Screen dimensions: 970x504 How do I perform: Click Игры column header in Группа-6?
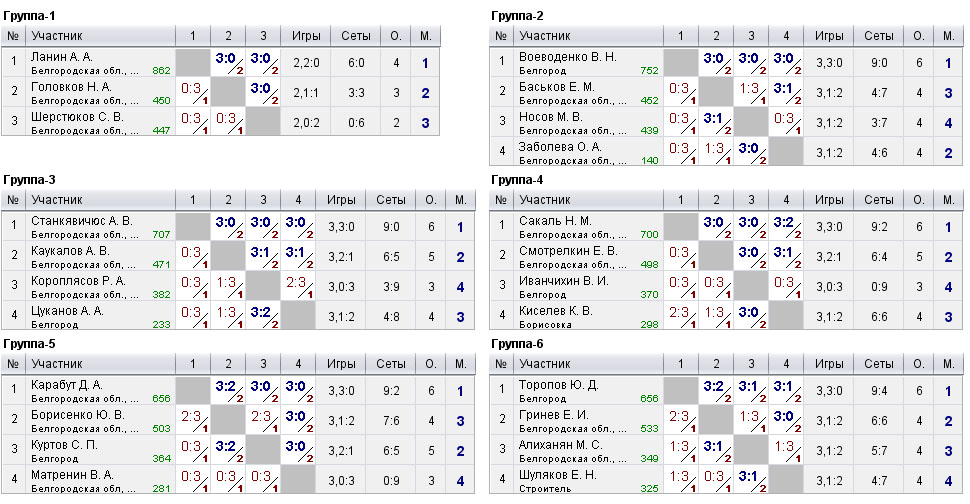pyautogui.click(x=829, y=364)
